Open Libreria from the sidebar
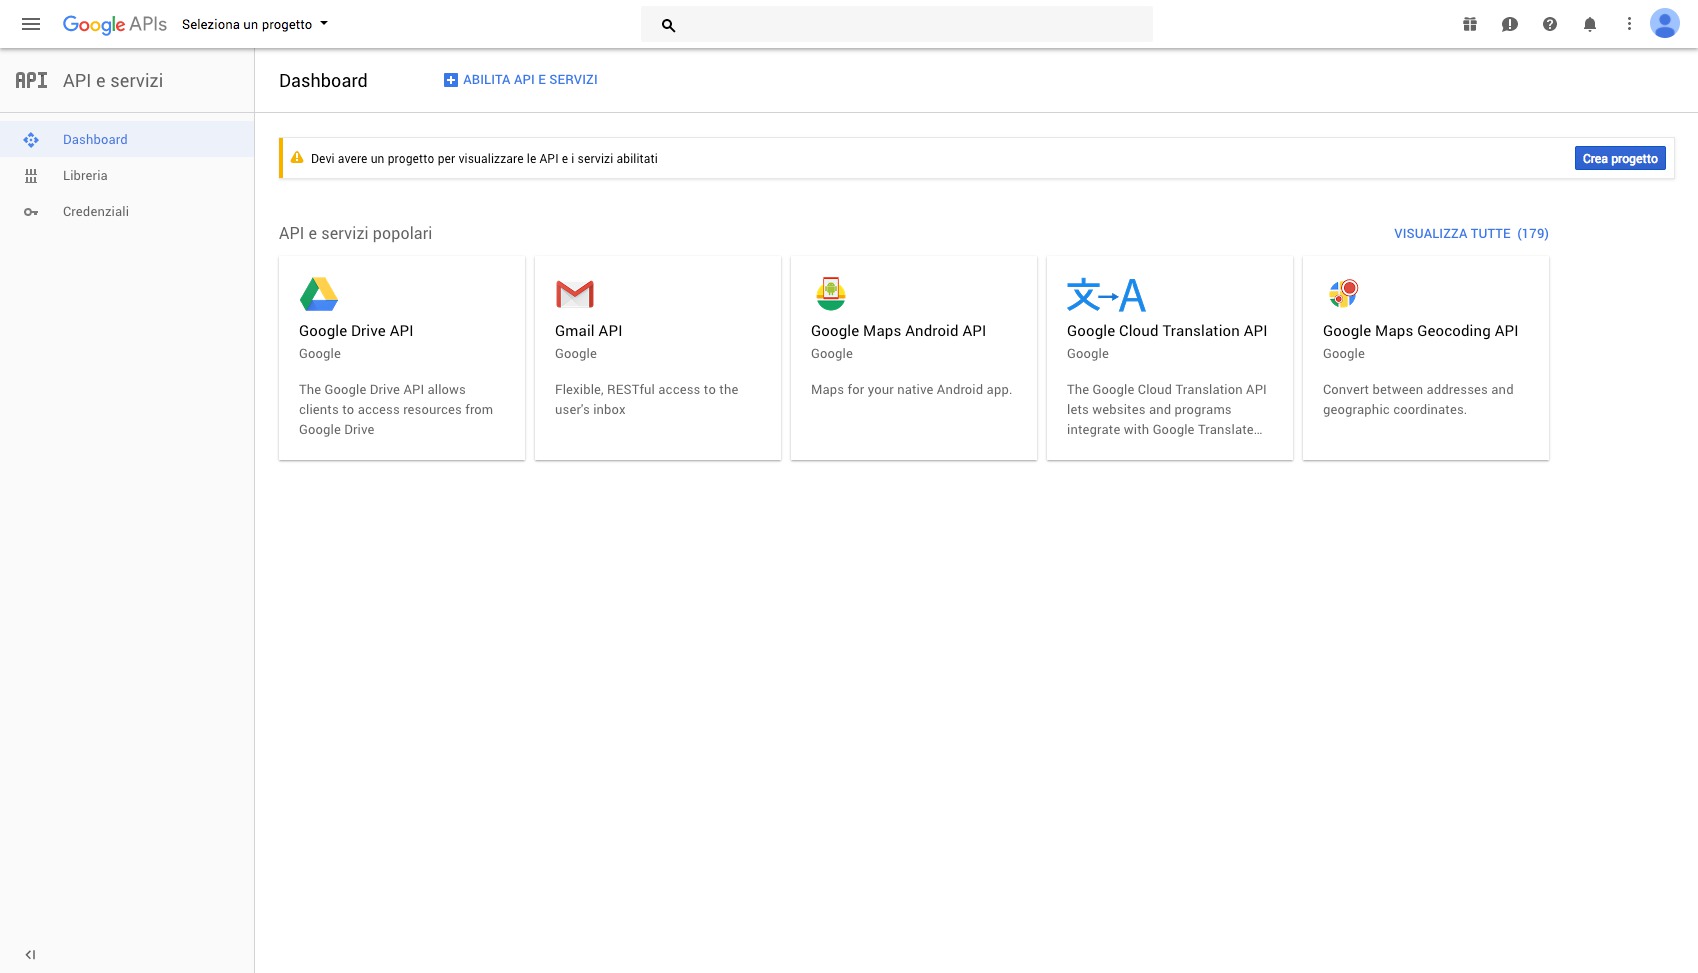 [85, 176]
